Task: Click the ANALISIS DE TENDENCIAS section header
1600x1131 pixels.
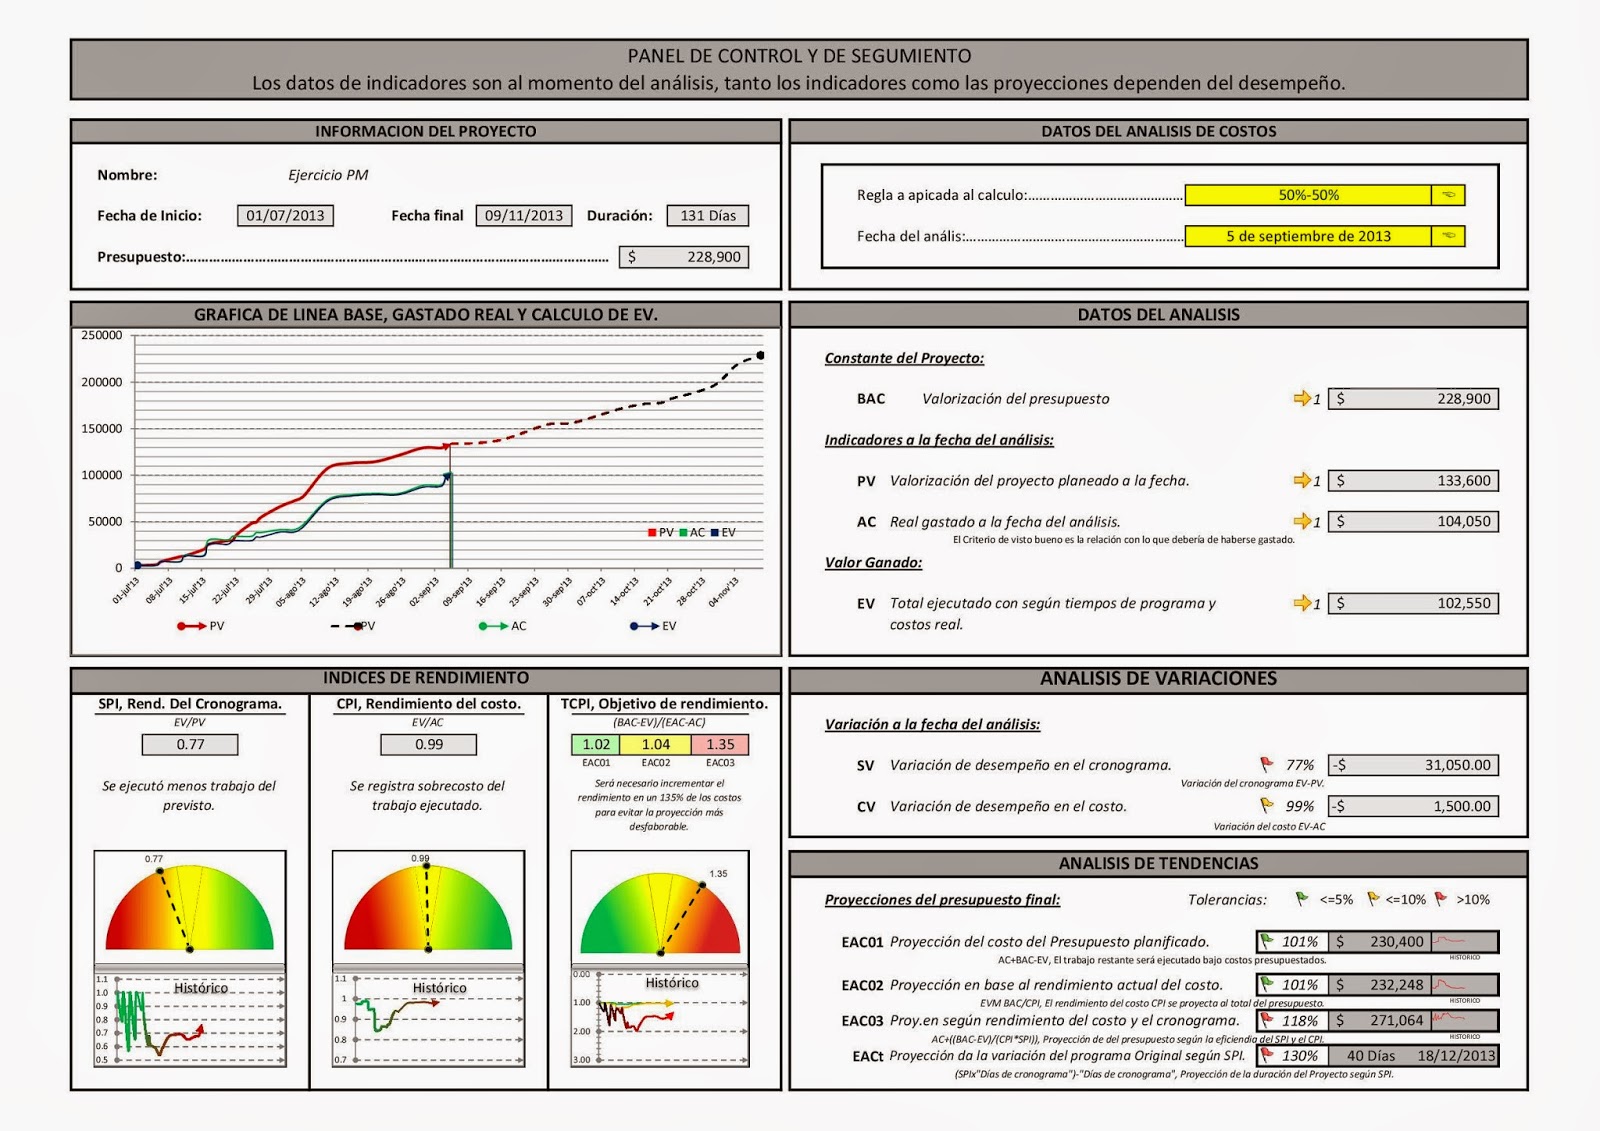Action: 1158,863
